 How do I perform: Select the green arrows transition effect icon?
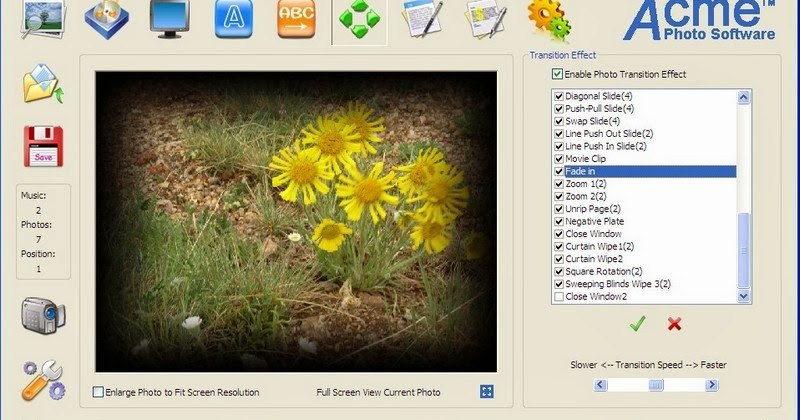[360, 20]
